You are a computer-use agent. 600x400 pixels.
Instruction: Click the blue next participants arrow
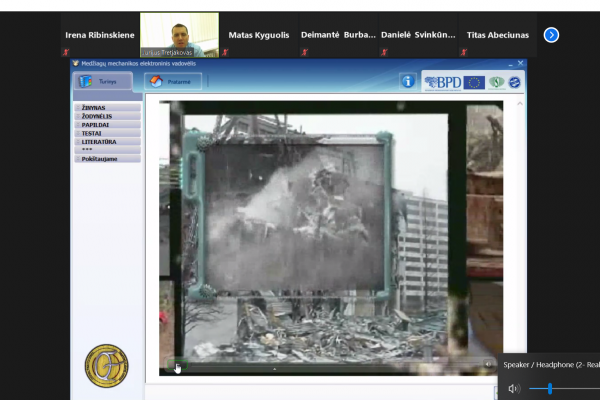[551, 35]
